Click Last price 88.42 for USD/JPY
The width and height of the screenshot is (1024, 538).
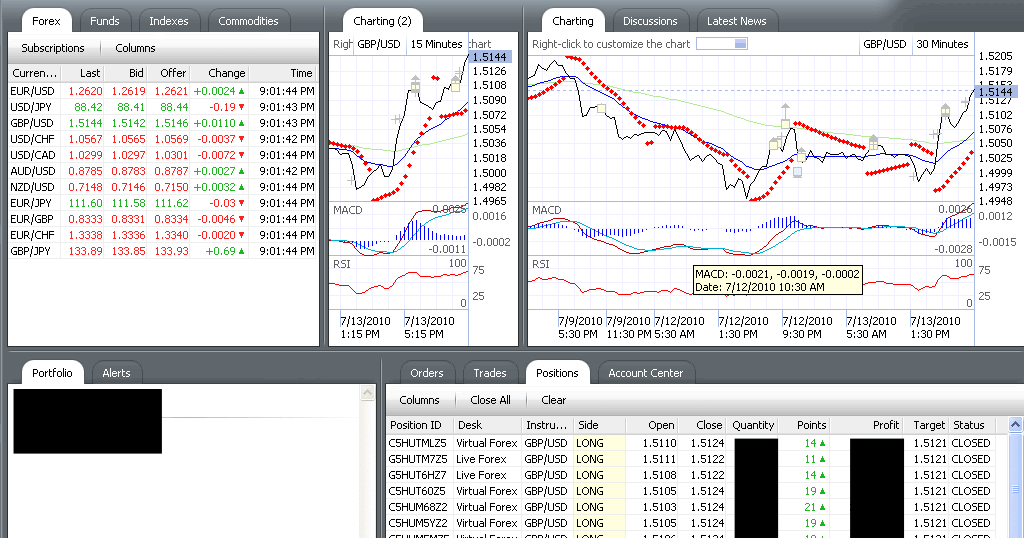[88, 107]
